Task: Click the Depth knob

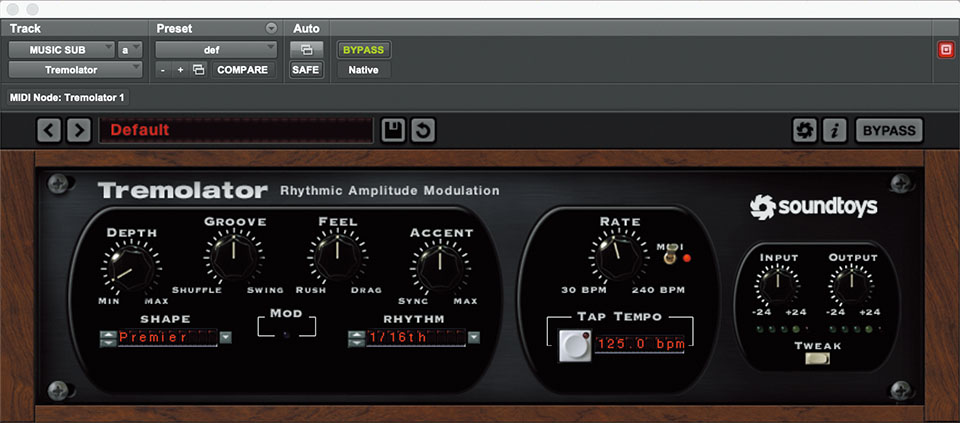Action: 130,269
